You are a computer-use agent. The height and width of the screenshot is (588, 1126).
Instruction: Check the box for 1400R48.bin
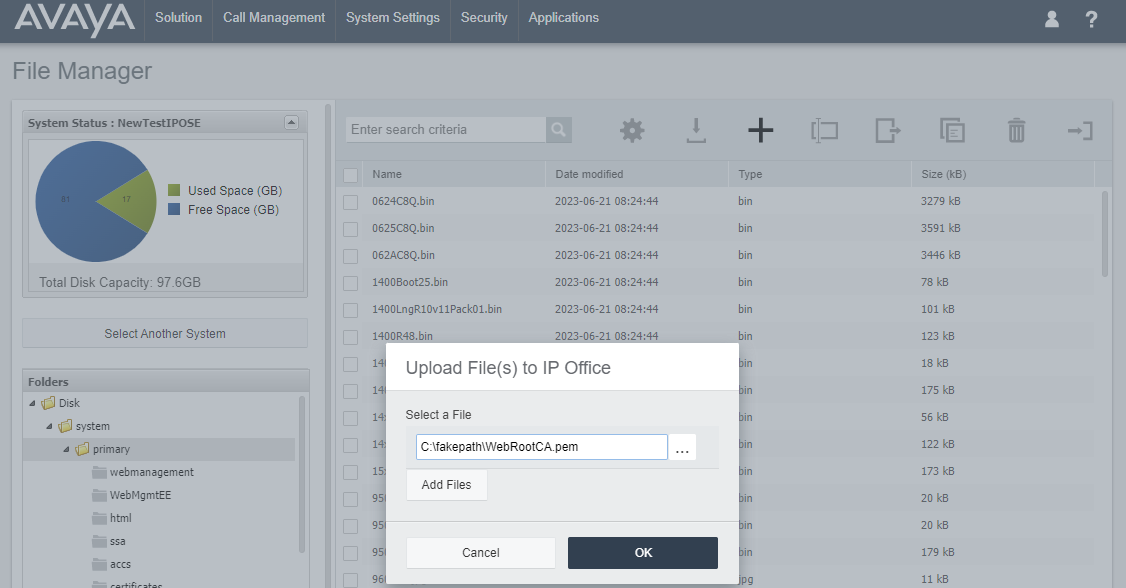[x=350, y=337]
